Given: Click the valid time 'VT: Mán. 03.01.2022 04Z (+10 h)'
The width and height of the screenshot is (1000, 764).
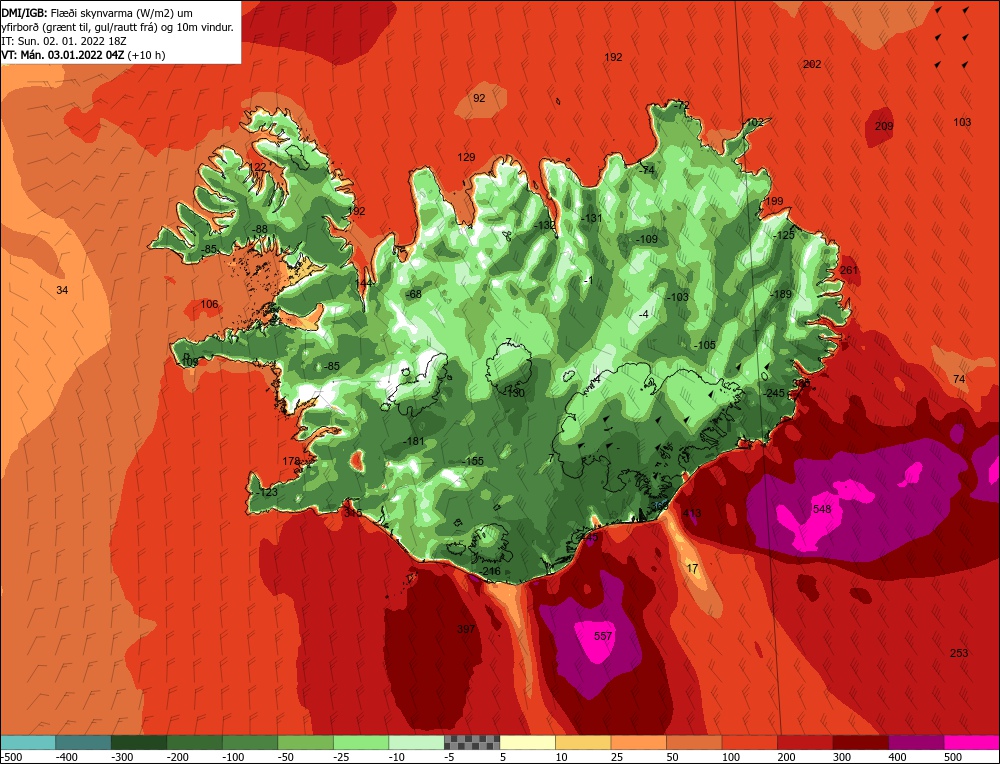Looking at the screenshot, I should pos(84,55).
